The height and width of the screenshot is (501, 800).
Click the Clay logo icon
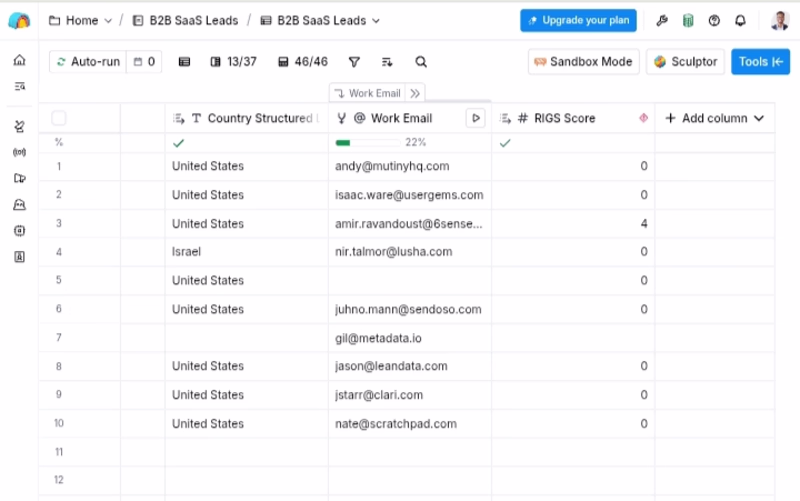(19, 21)
